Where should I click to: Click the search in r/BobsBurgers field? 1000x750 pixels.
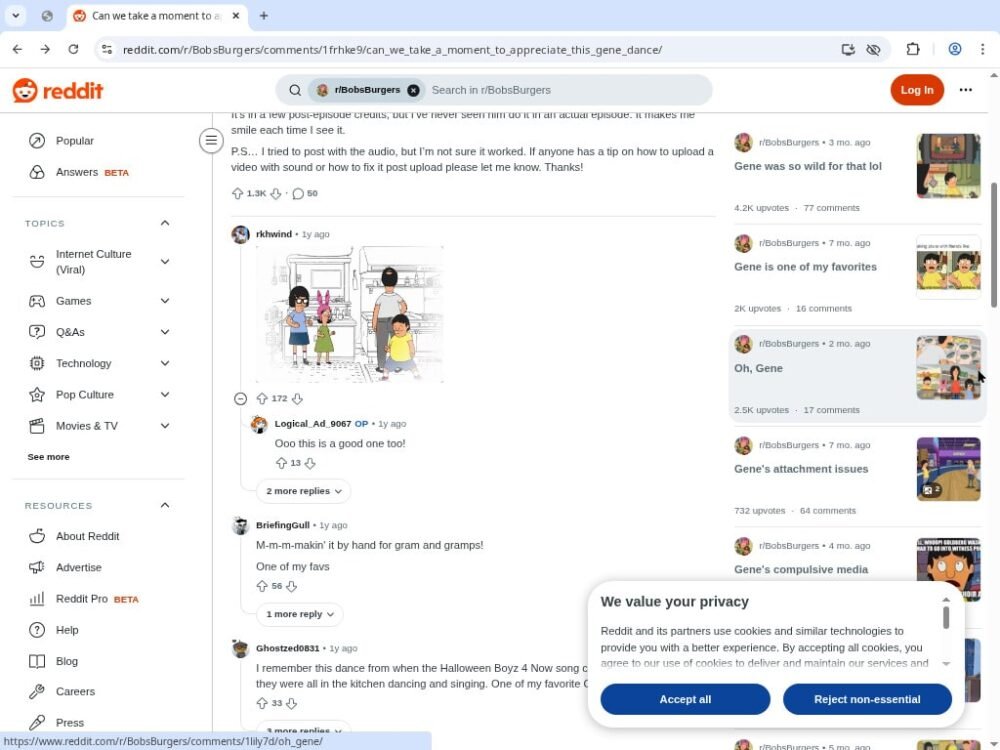coord(560,90)
